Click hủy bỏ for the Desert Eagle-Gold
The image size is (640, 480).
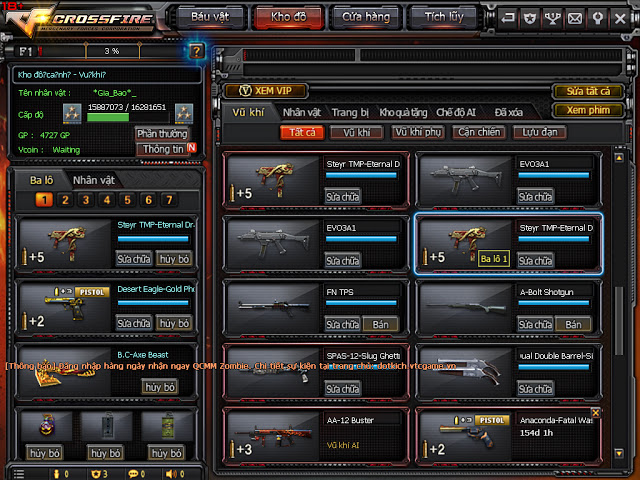pyautogui.click(x=174, y=323)
